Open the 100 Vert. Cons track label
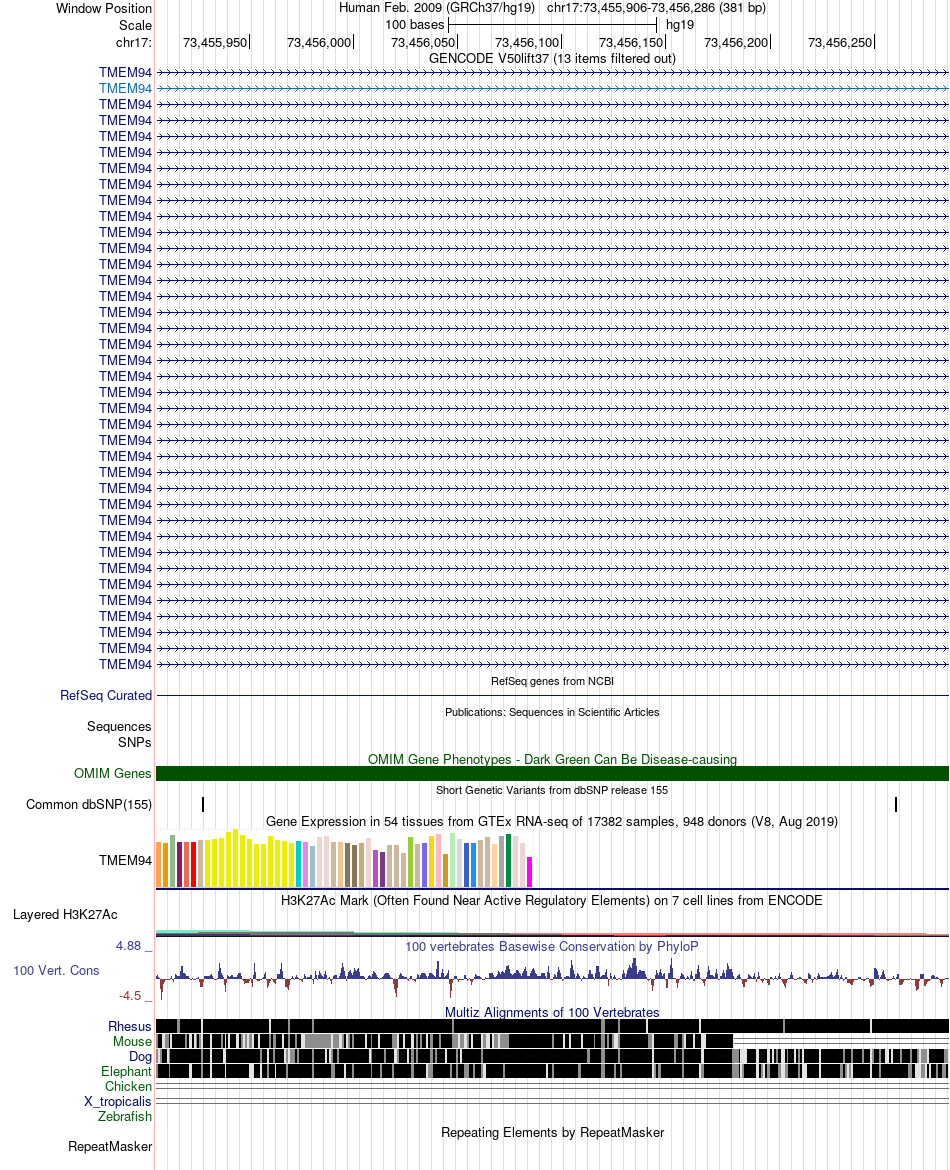950x1170 pixels. click(56, 971)
